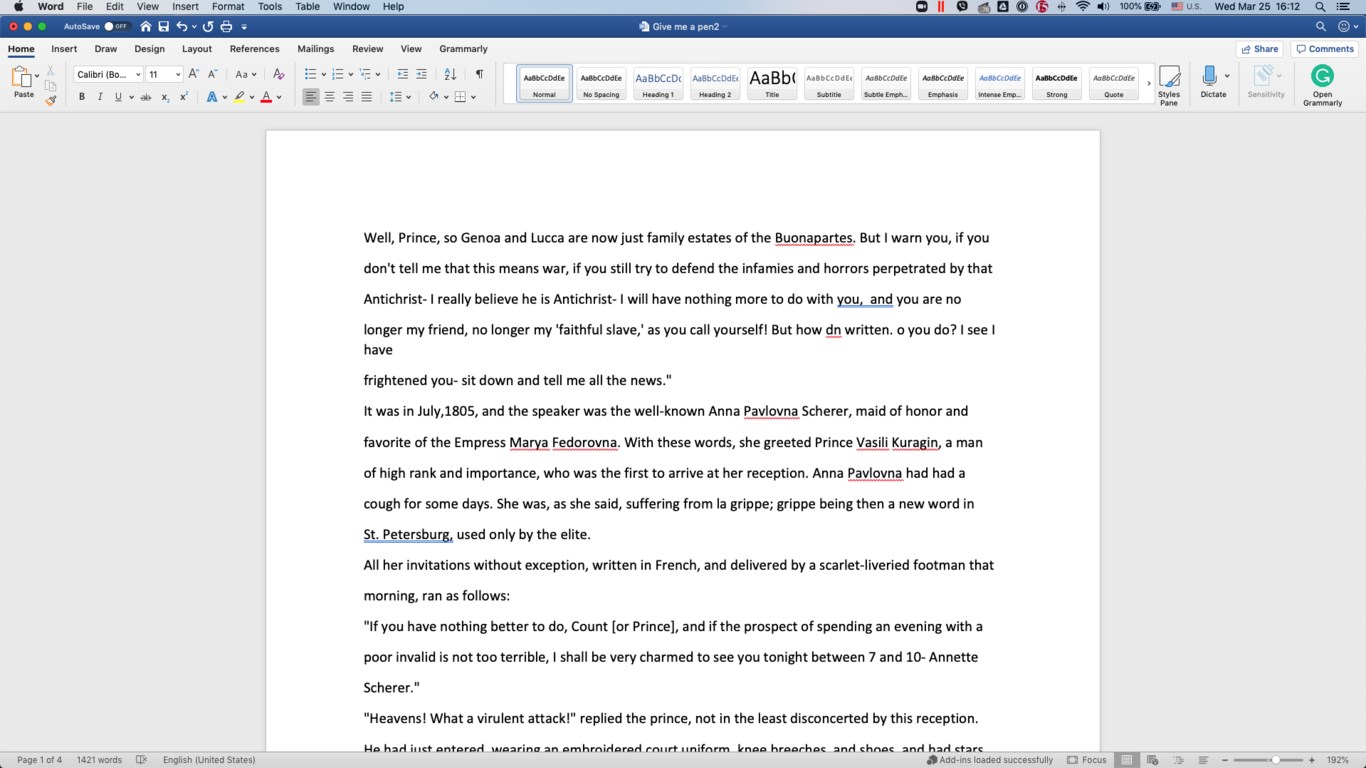The width and height of the screenshot is (1366, 768).
Task: Toggle subscript formatting
Action: click(165, 97)
